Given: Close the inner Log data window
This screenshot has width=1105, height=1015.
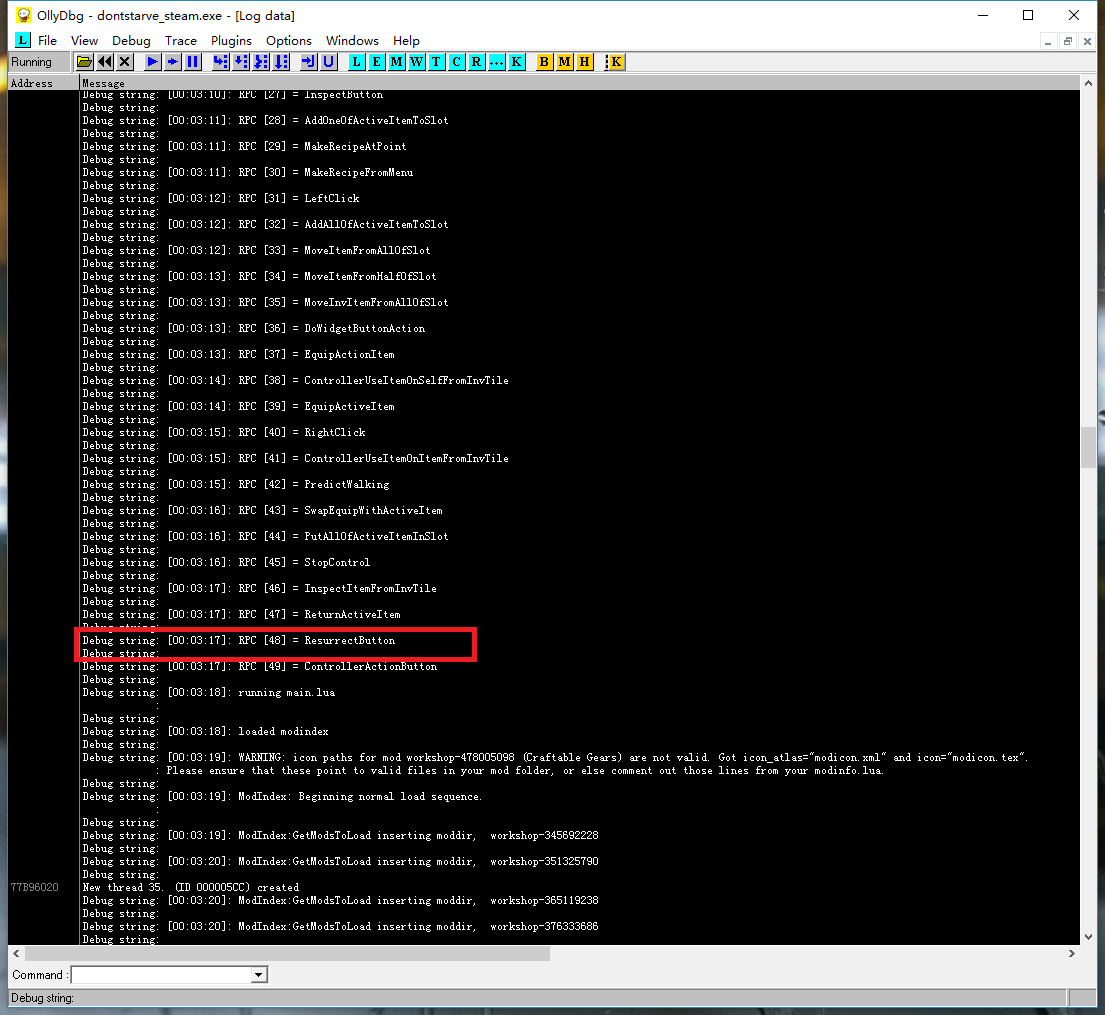Looking at the screenshot, I should pyautogui.click(x=1087, y=42).
